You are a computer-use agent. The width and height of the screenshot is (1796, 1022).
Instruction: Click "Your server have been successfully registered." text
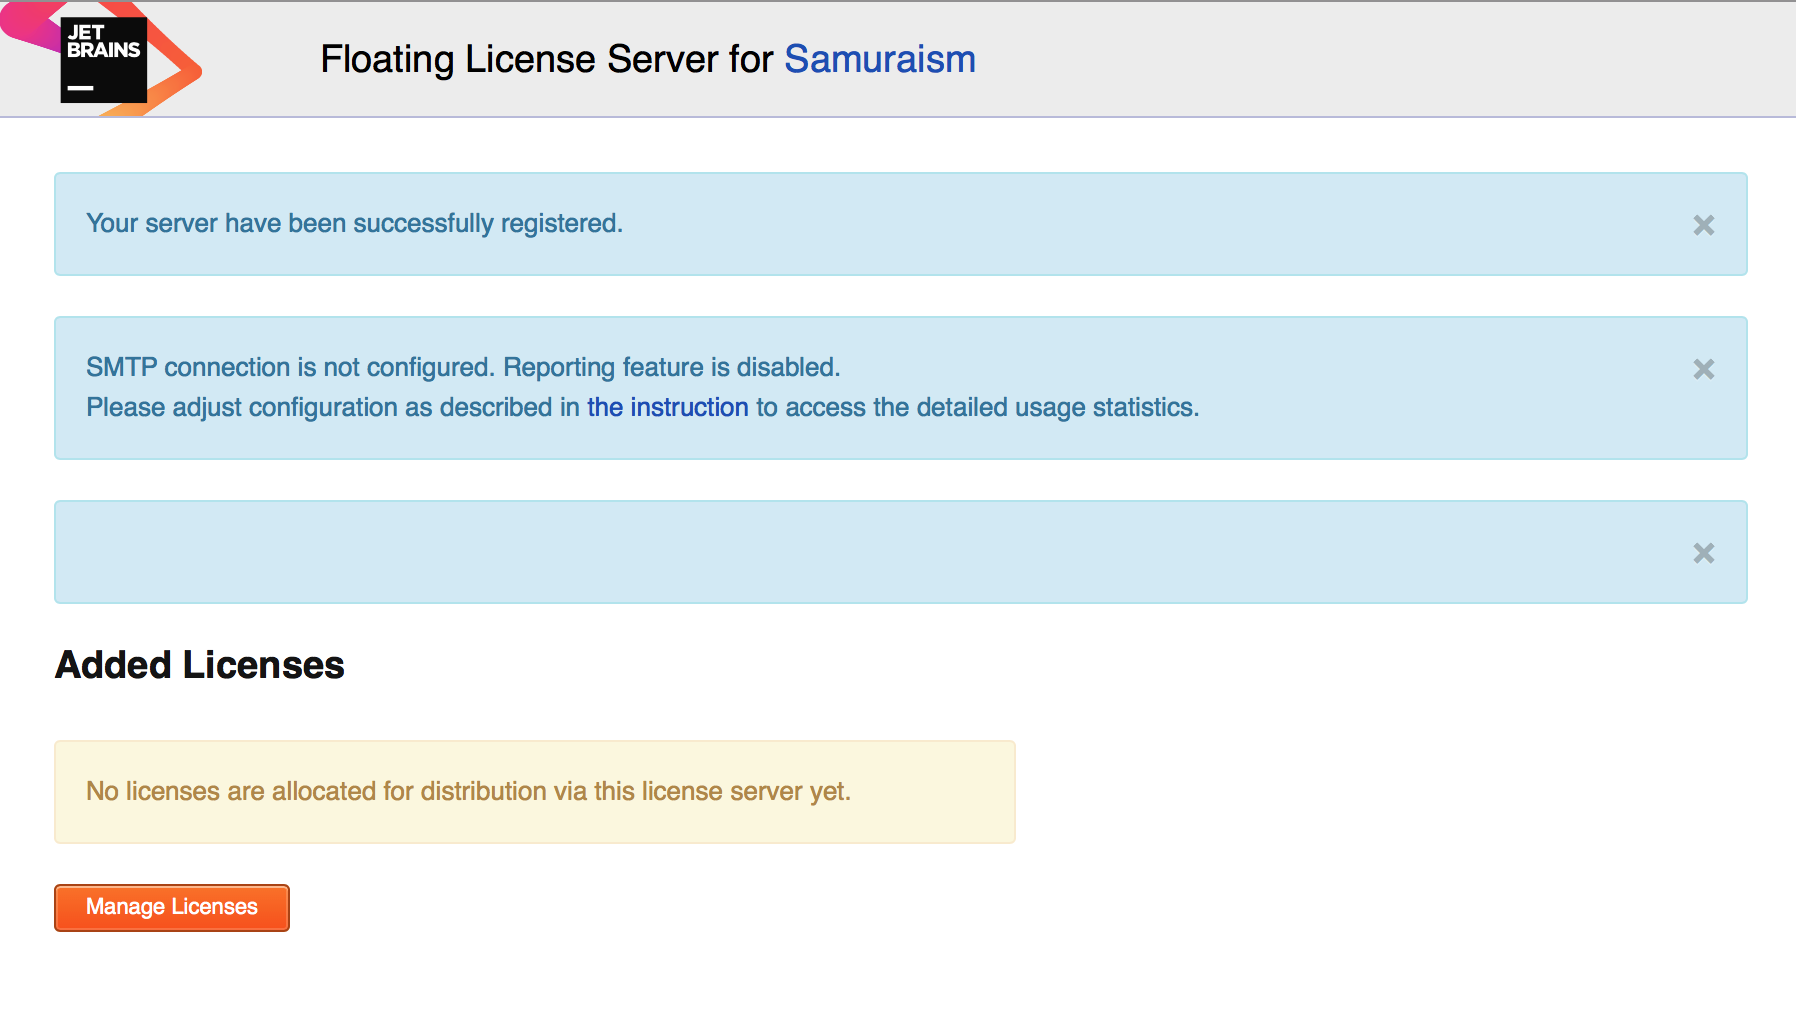pos(354,223)
